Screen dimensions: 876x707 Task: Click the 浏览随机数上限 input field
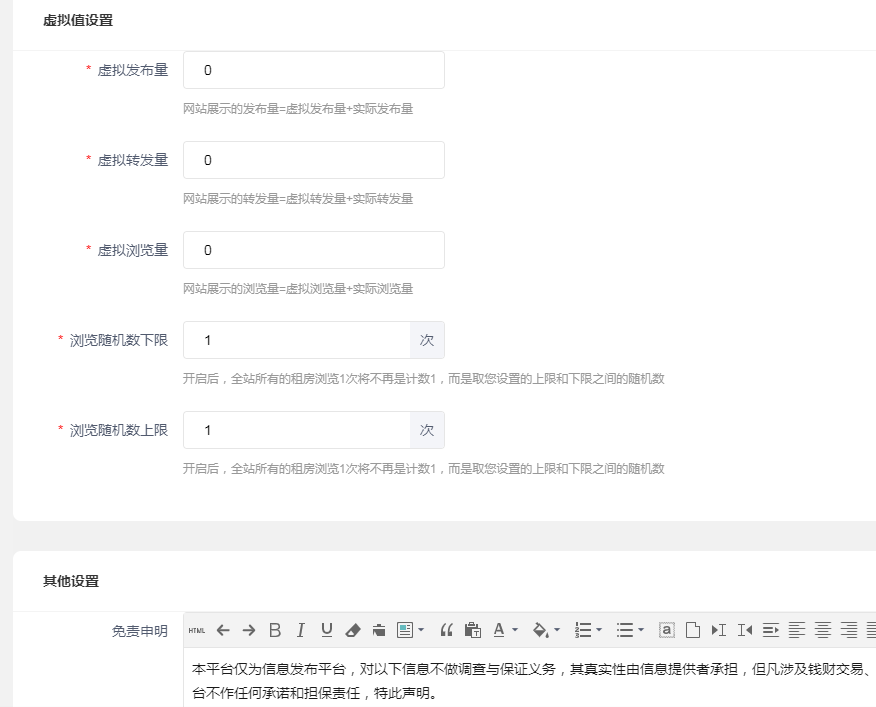[297, 430]
